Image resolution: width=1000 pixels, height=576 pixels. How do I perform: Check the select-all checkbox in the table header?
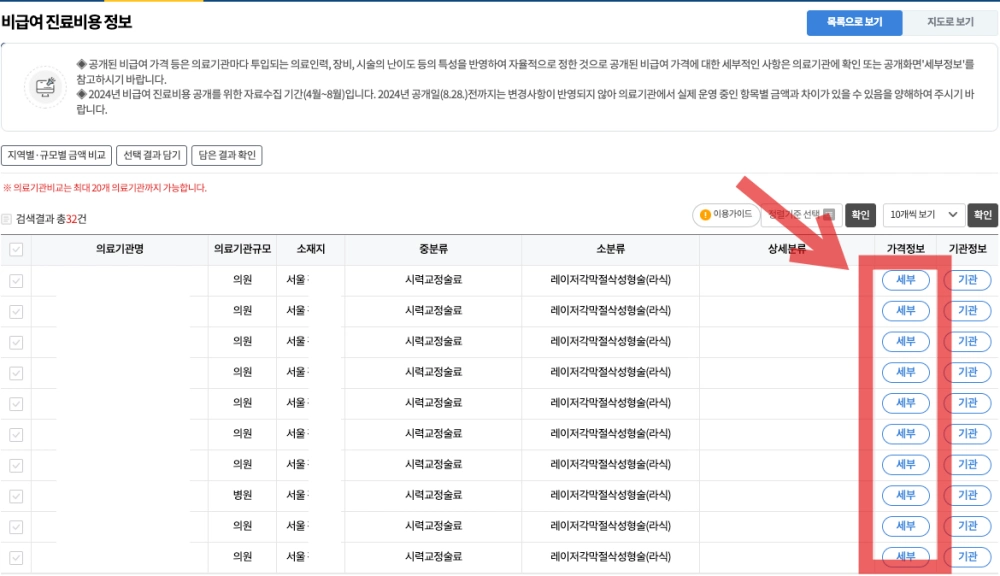click(x=14, y=249)
